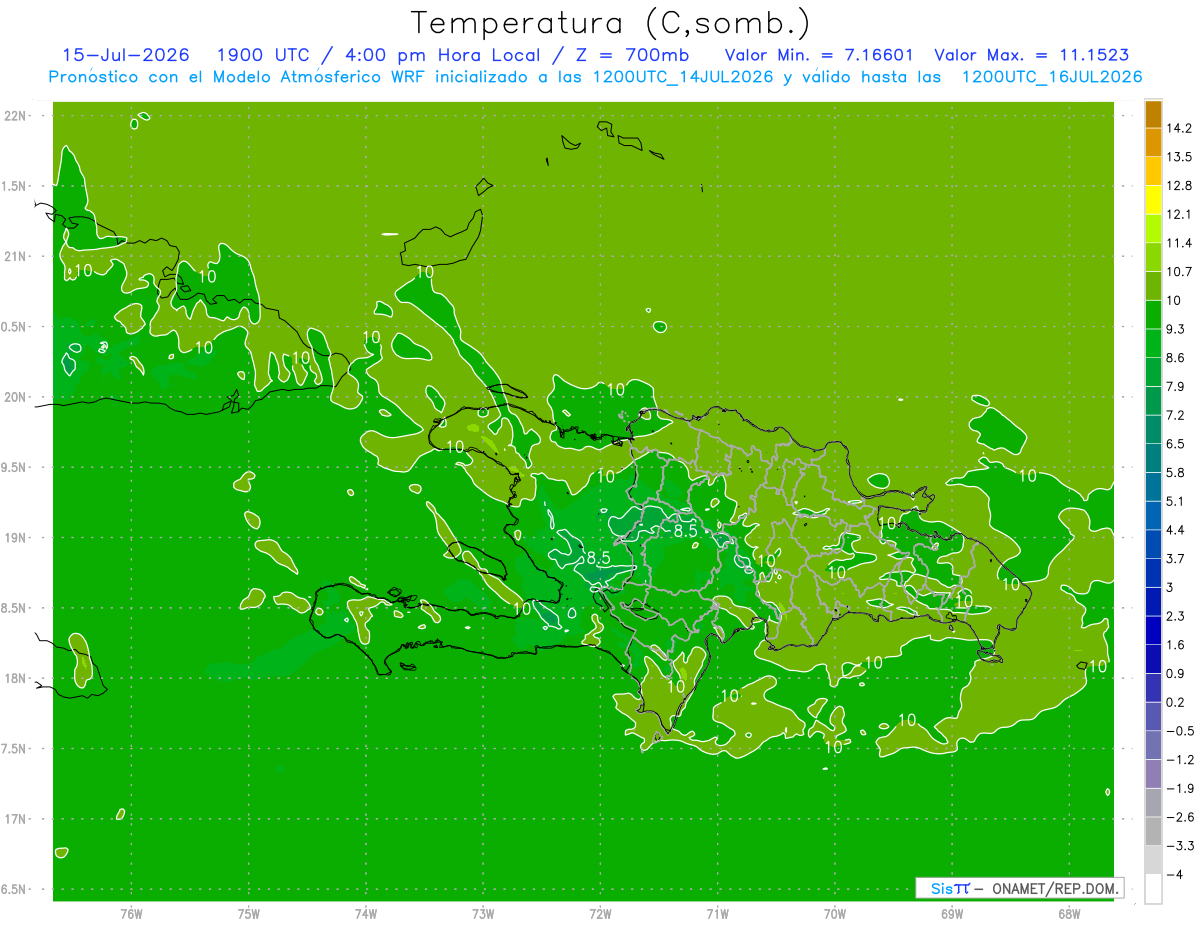Click the '14.2' colorbar label
The image size is (1200, 927).
pos(1179,128)
